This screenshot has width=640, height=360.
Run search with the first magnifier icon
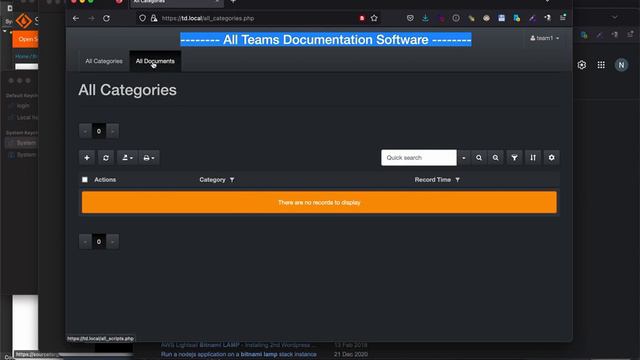[x=479, y=158]
